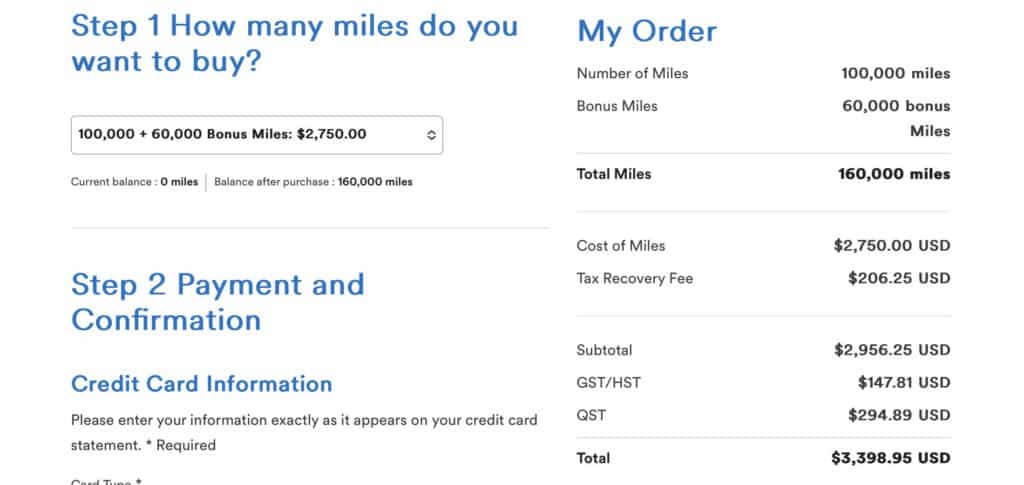The width and height of the screenshot is (1024, 485).
Task: Click the Current balance 0 miles text
Action: [135, 182]
